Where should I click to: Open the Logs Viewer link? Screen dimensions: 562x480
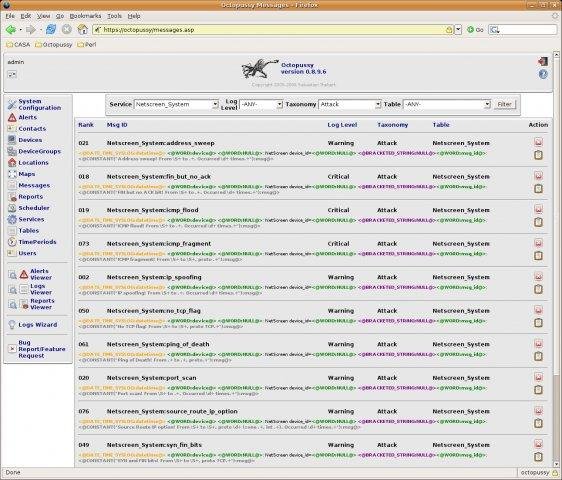[x=41, y=289]
